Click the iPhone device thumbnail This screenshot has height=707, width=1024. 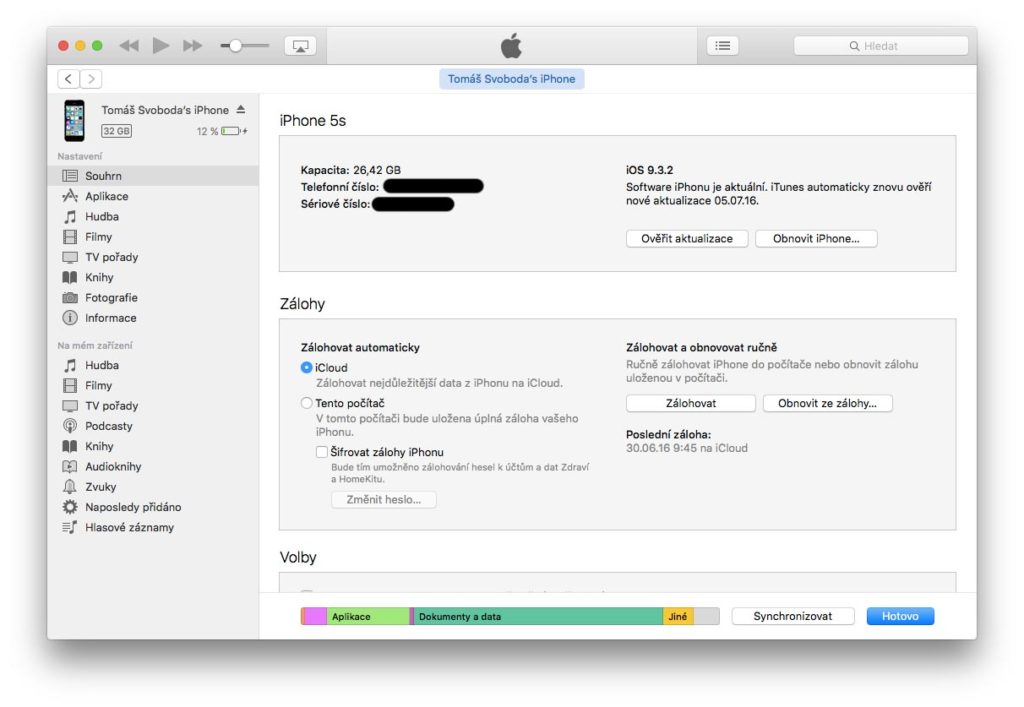(74, 121)
